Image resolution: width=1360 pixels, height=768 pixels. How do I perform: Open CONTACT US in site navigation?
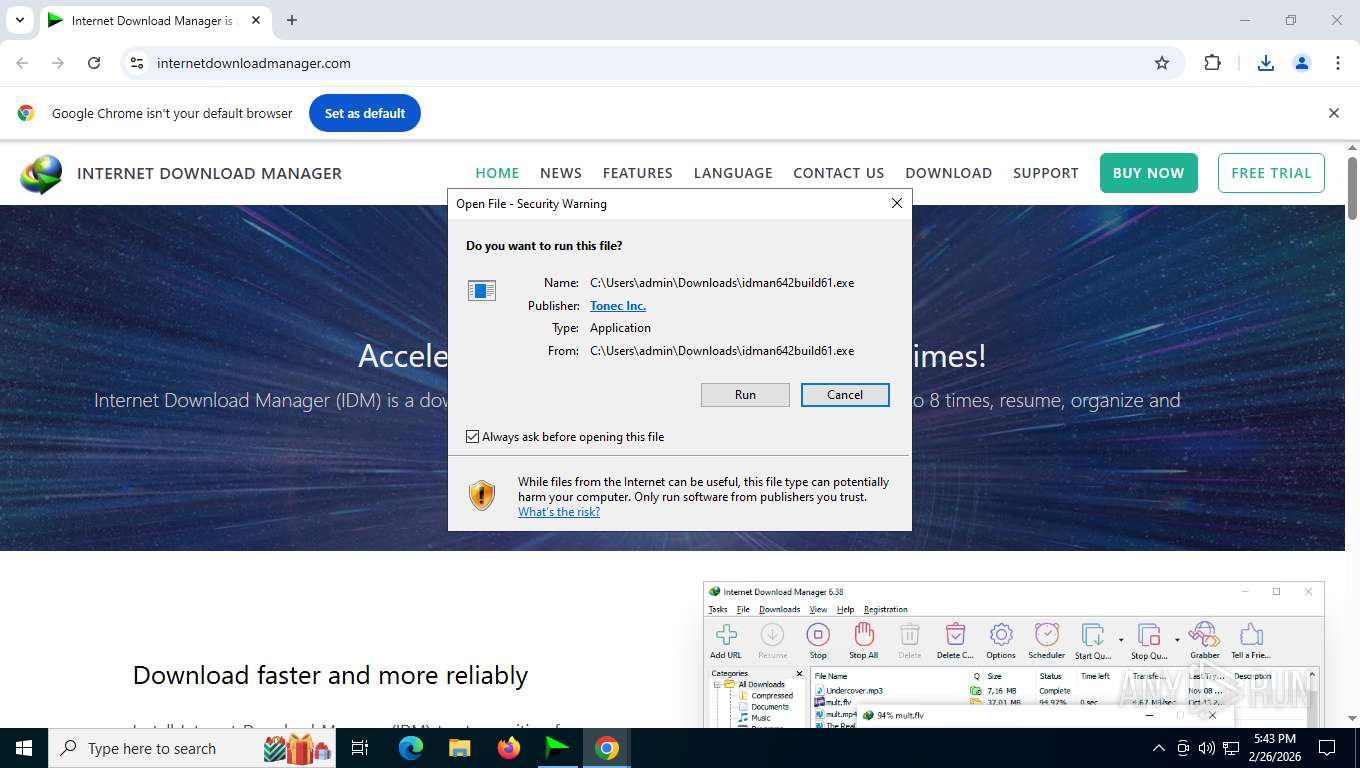point(839,173)
